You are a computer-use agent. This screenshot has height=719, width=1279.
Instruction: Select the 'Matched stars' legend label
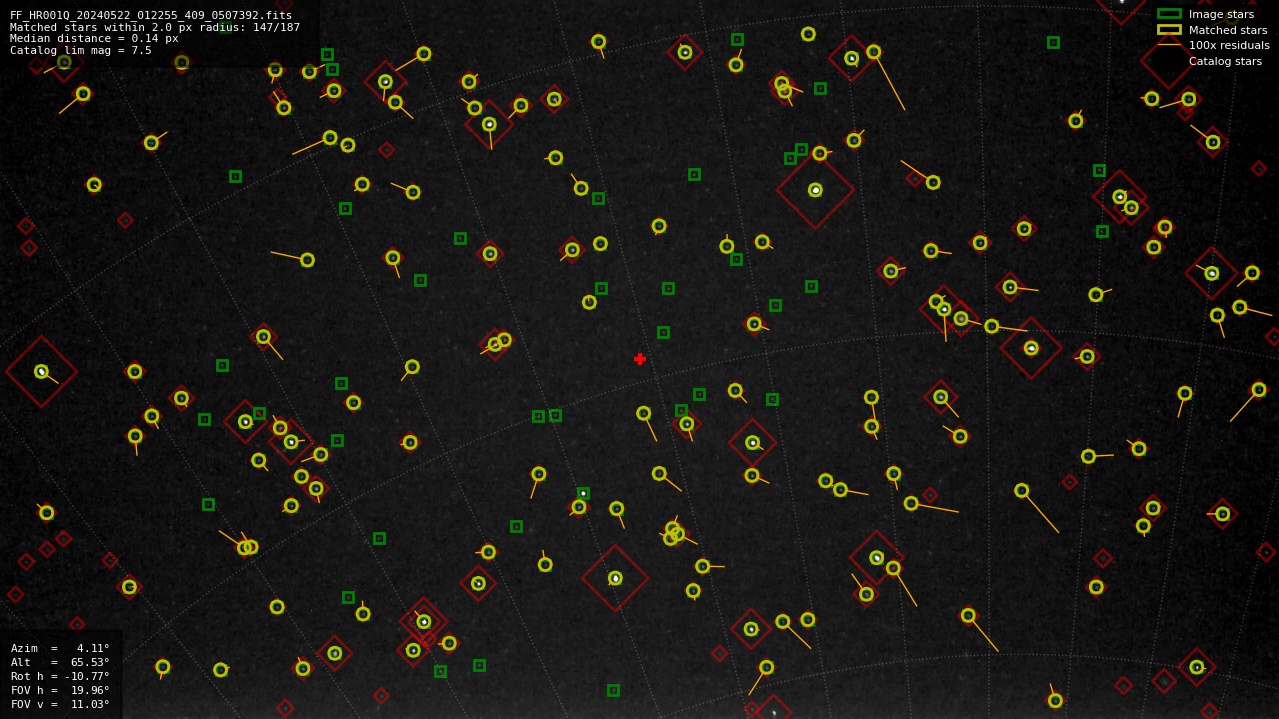tap(1228, 30)
